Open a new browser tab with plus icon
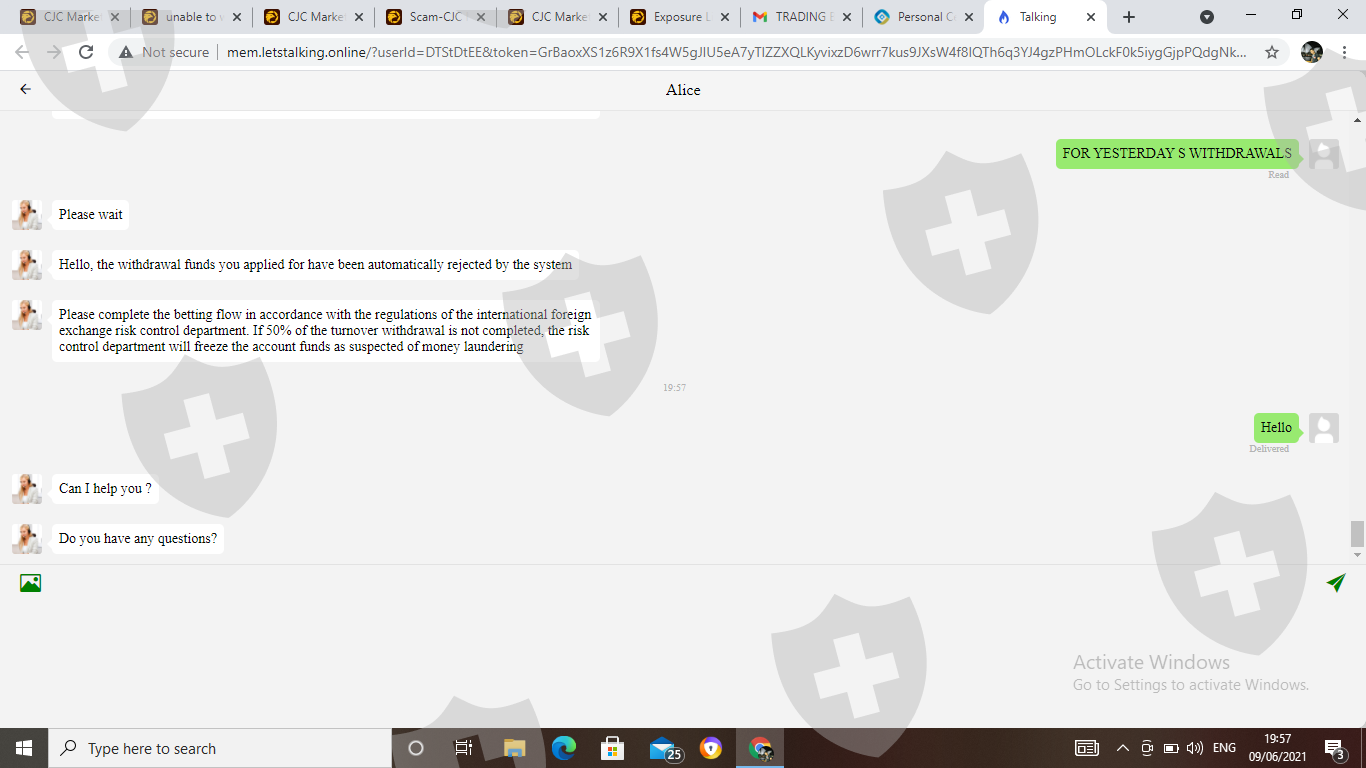This screenshot has width=1366, height=768. (1129, 17)
